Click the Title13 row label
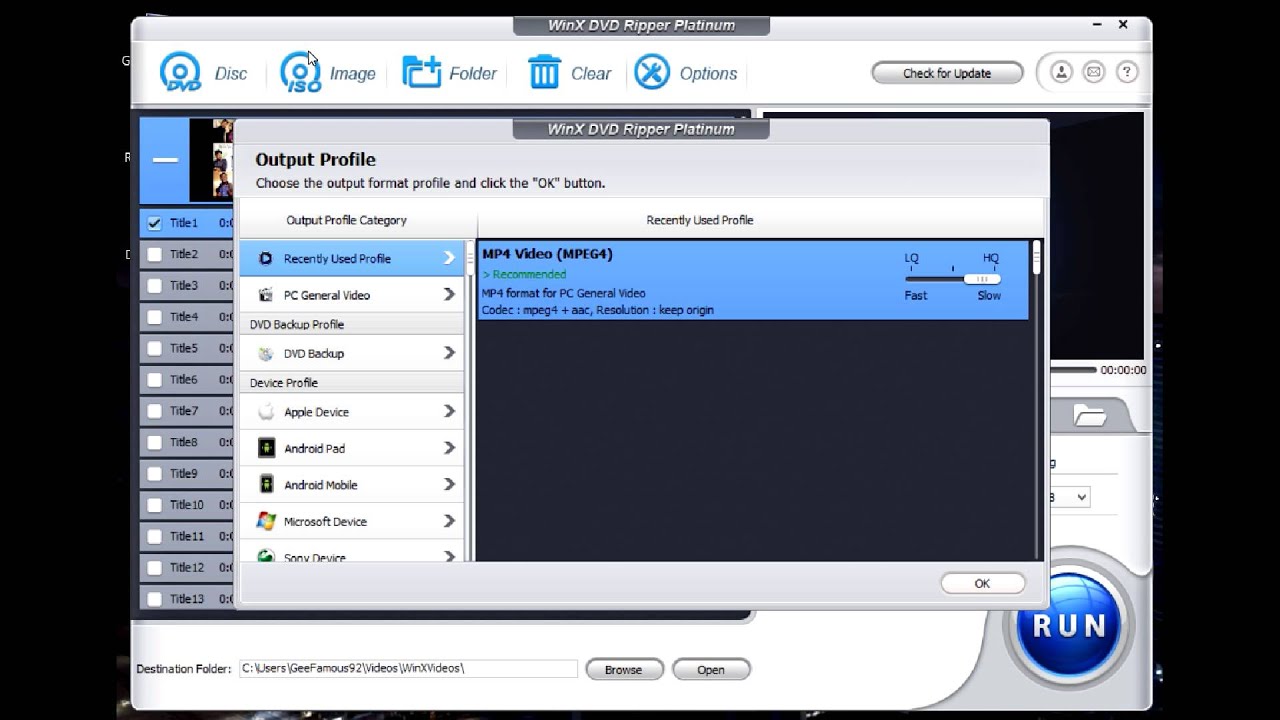1280x720 pixels. pyautogui.click(x=187, y=599)
